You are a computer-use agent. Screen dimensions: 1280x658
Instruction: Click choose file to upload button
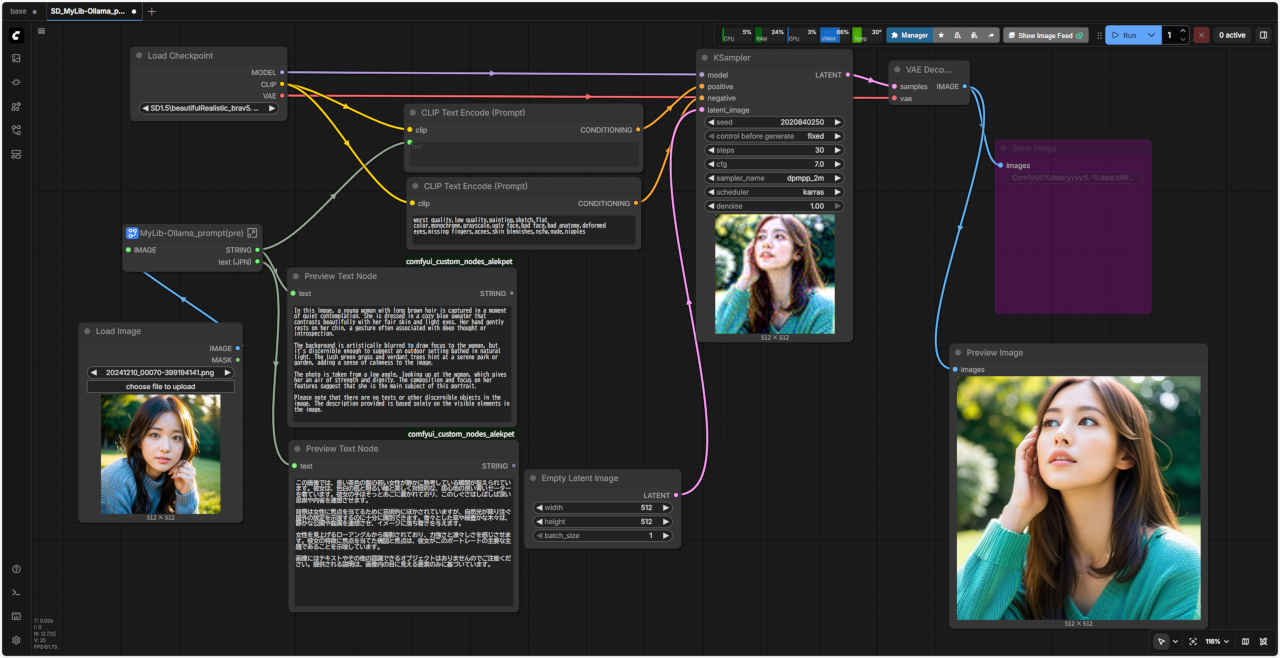[160, 386]
